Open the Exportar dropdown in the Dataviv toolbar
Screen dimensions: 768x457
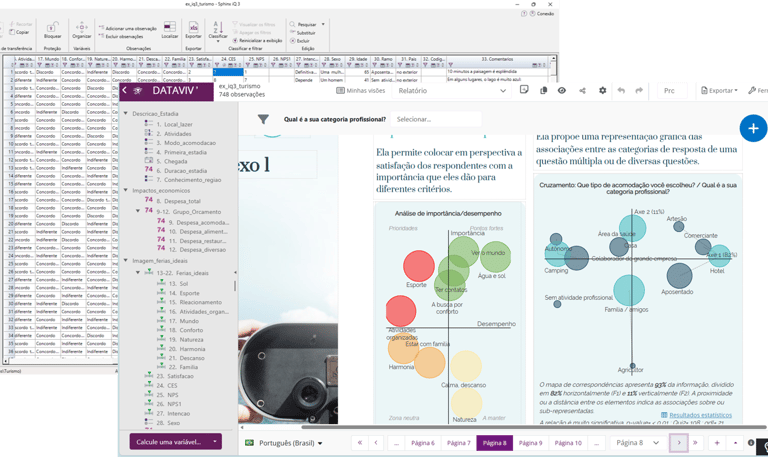(719, 91)
